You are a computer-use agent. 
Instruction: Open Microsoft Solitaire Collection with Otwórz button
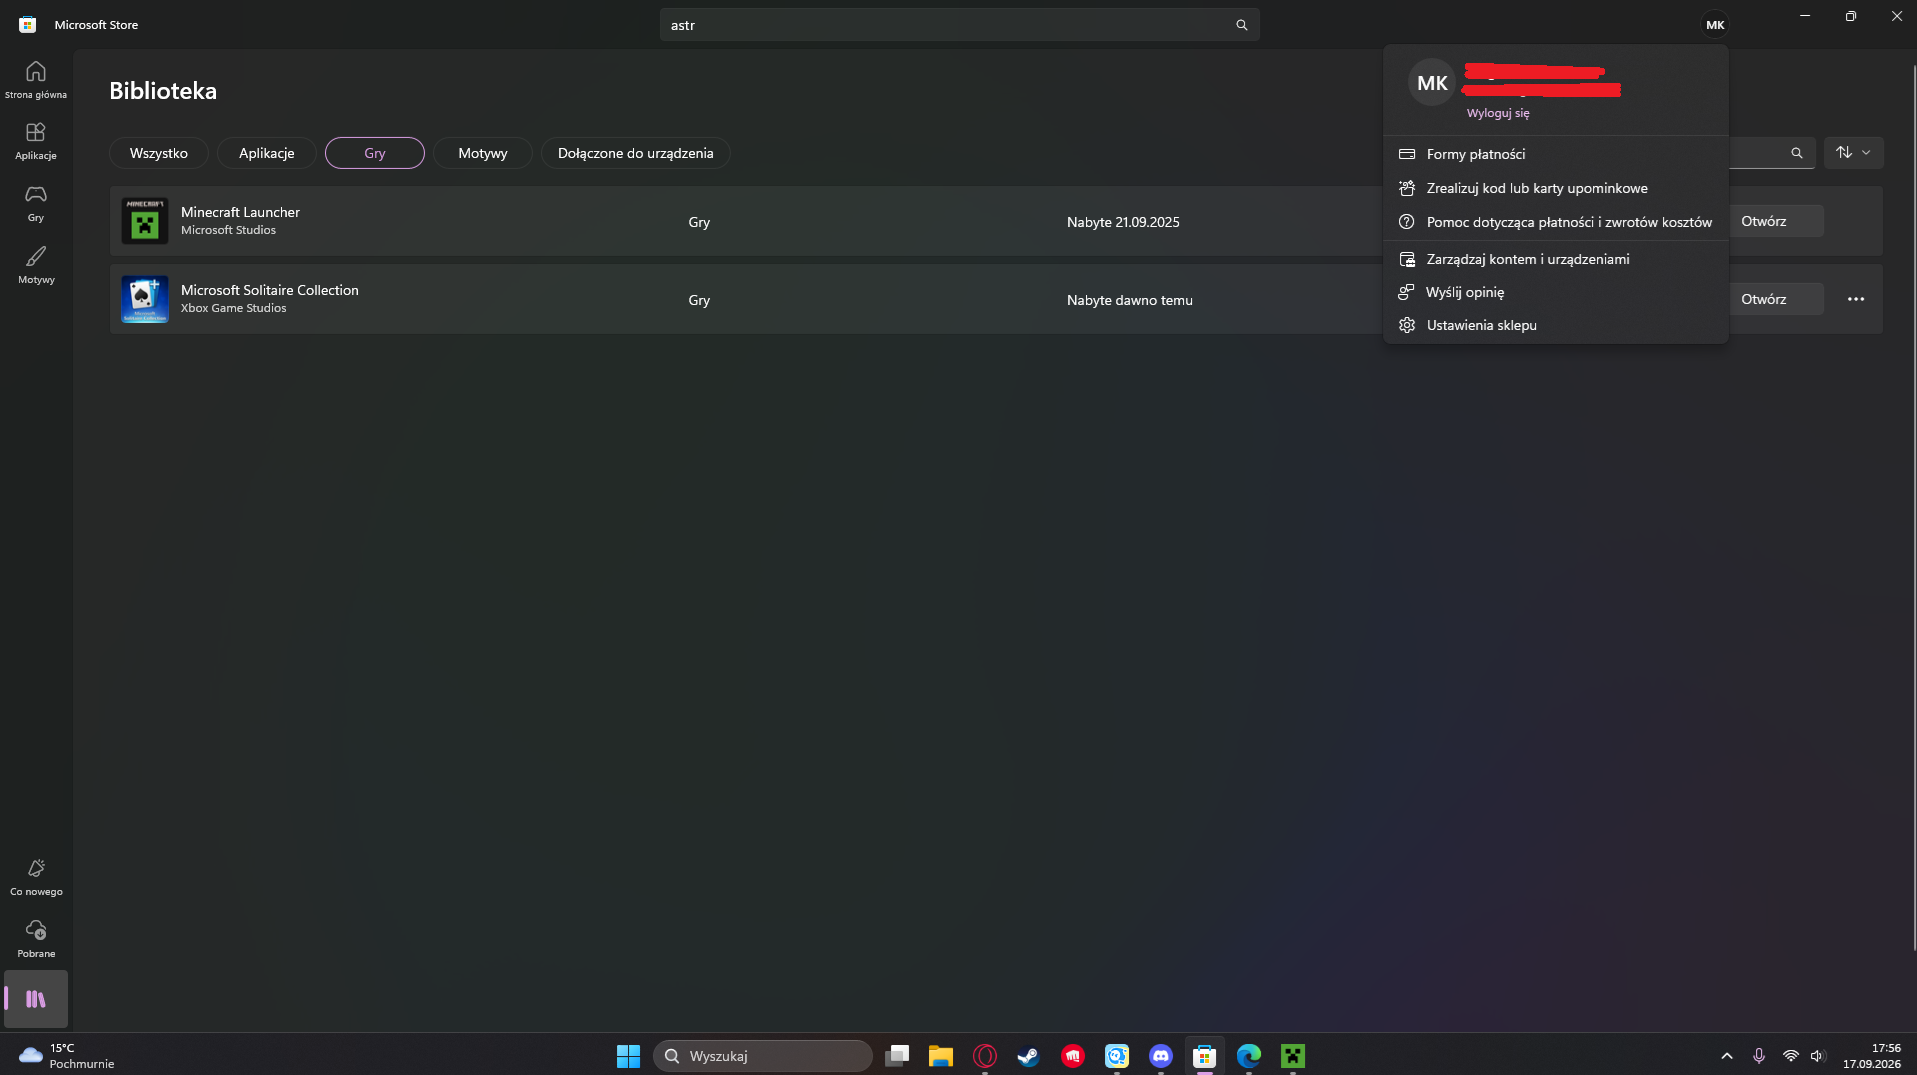coord(1776,299)
